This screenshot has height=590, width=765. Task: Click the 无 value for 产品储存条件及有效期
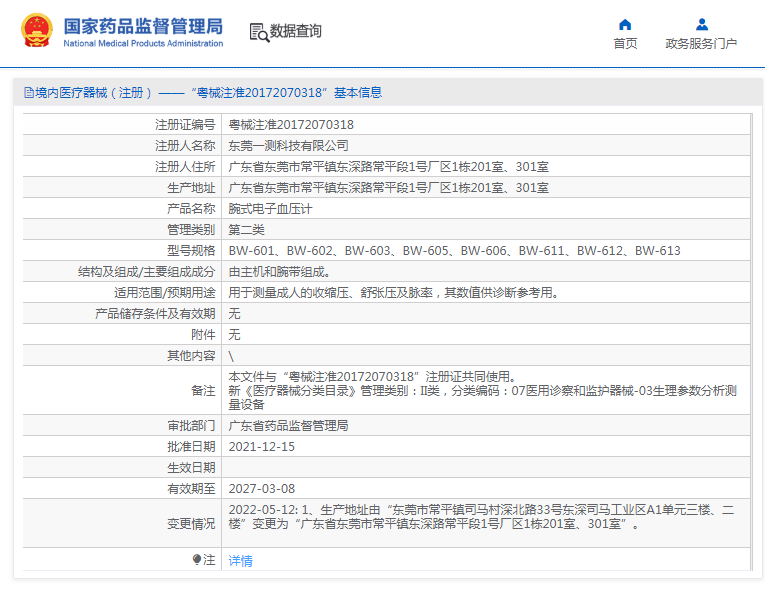[234, 314]
